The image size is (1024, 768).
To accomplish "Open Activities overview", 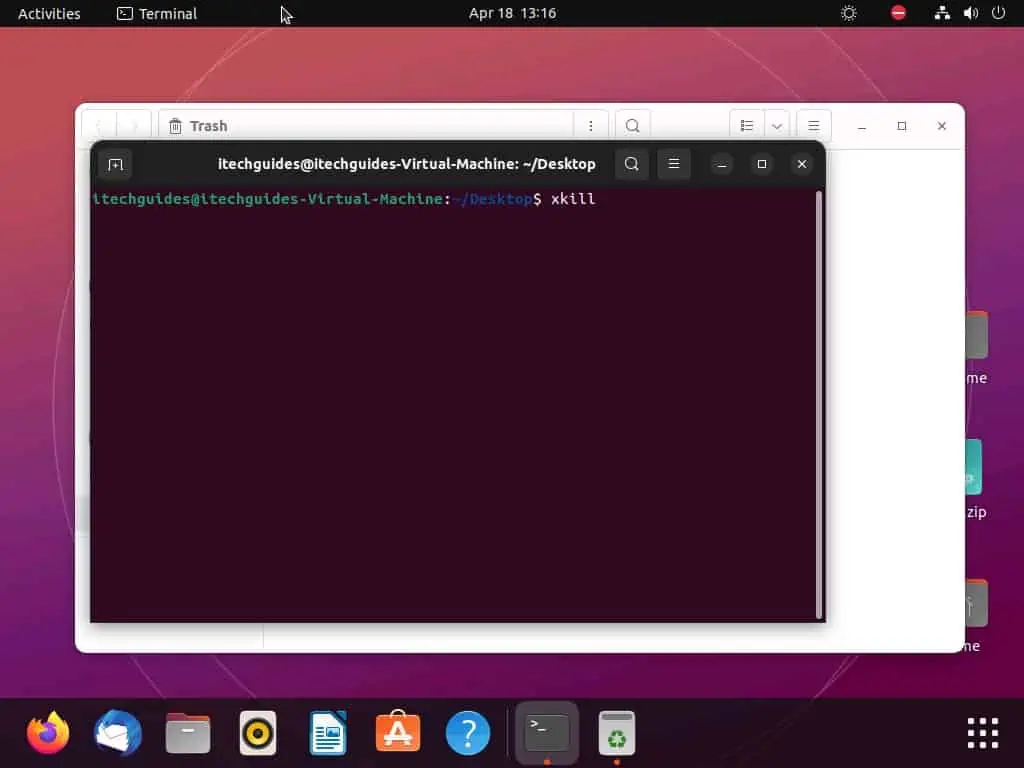I will coord(49,13).
